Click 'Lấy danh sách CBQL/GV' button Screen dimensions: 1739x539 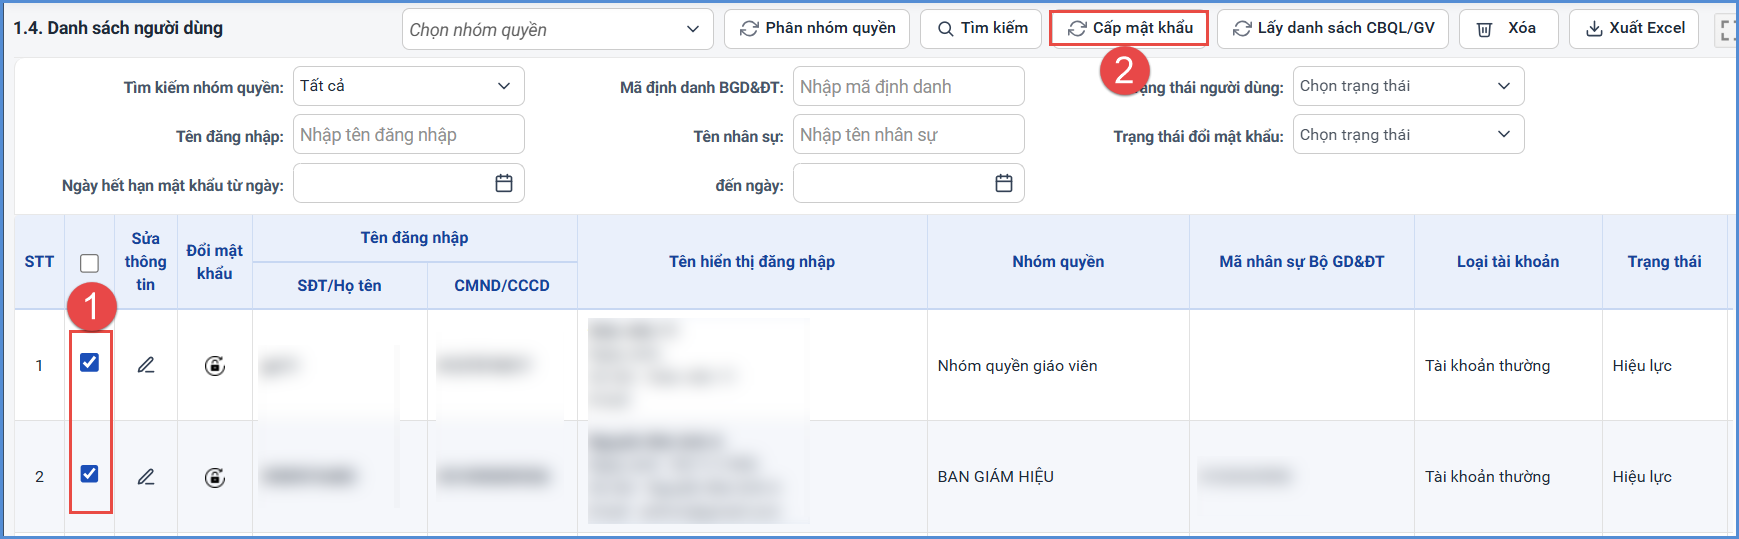click(x=1333, y=29)
